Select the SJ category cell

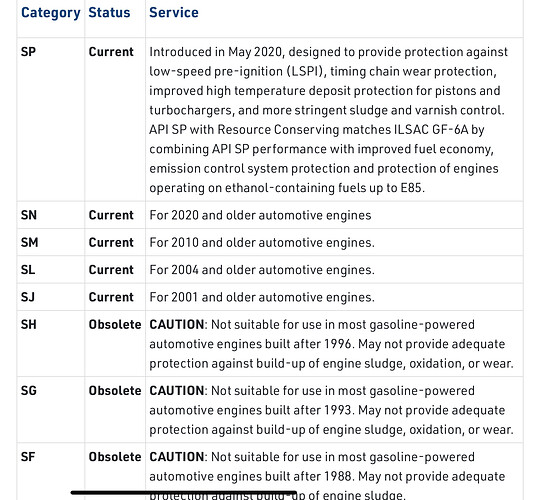pyautogui.click(x=28, y=297)
